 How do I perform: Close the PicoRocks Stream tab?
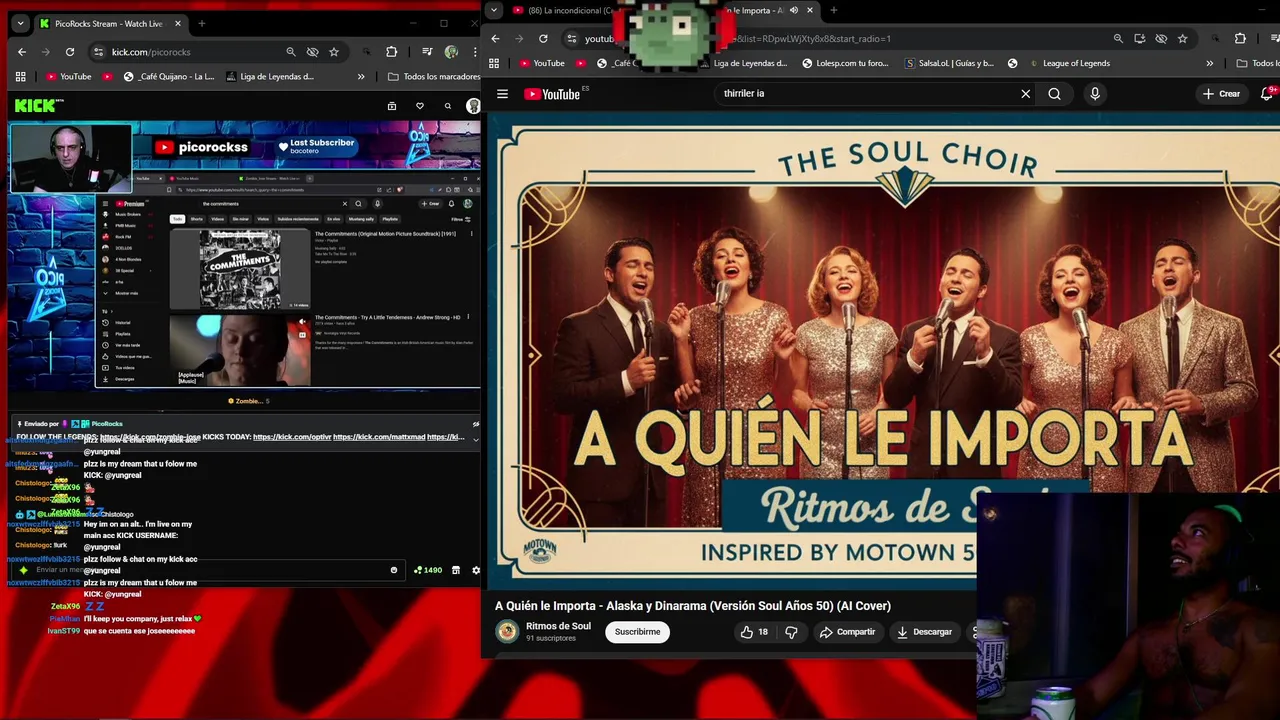tap(178, 23)
